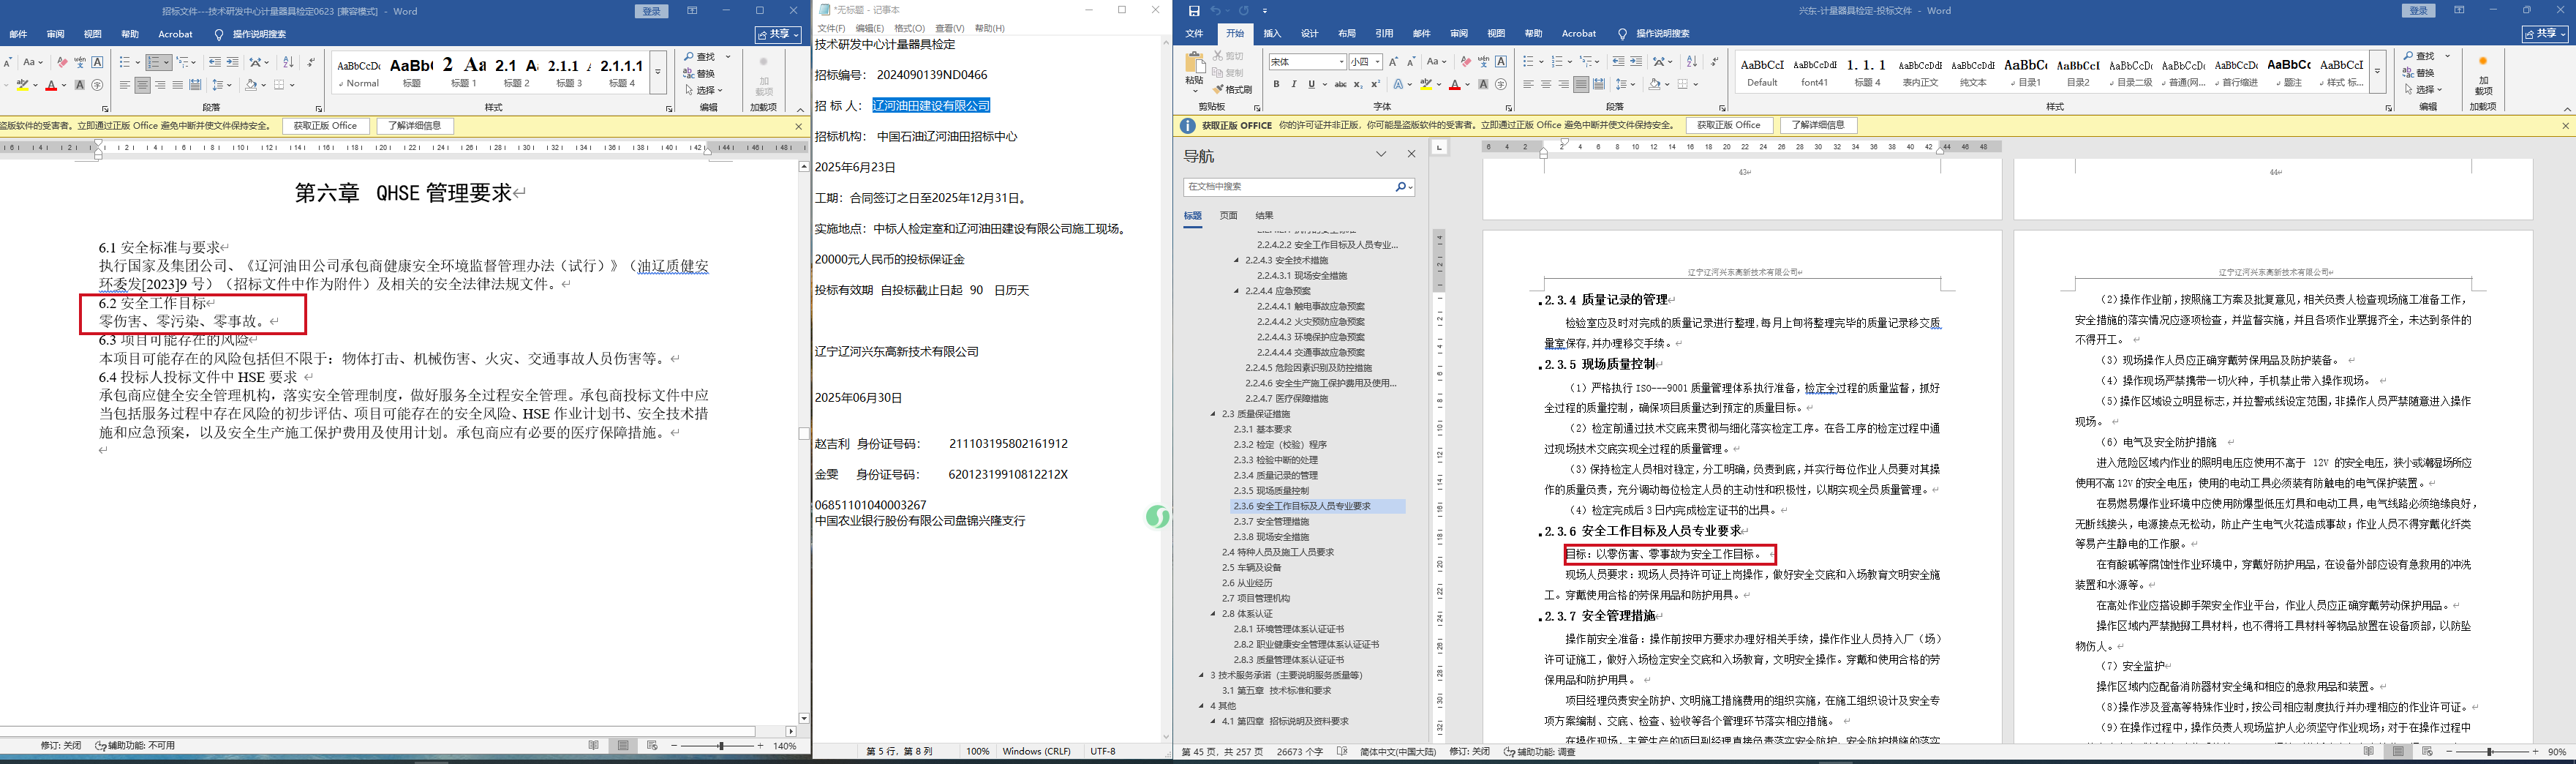Switch to the 页面 tab in navigation pane
Image resolution: width=2576 pixels, height=764 pixels.
click(1228, 216)
